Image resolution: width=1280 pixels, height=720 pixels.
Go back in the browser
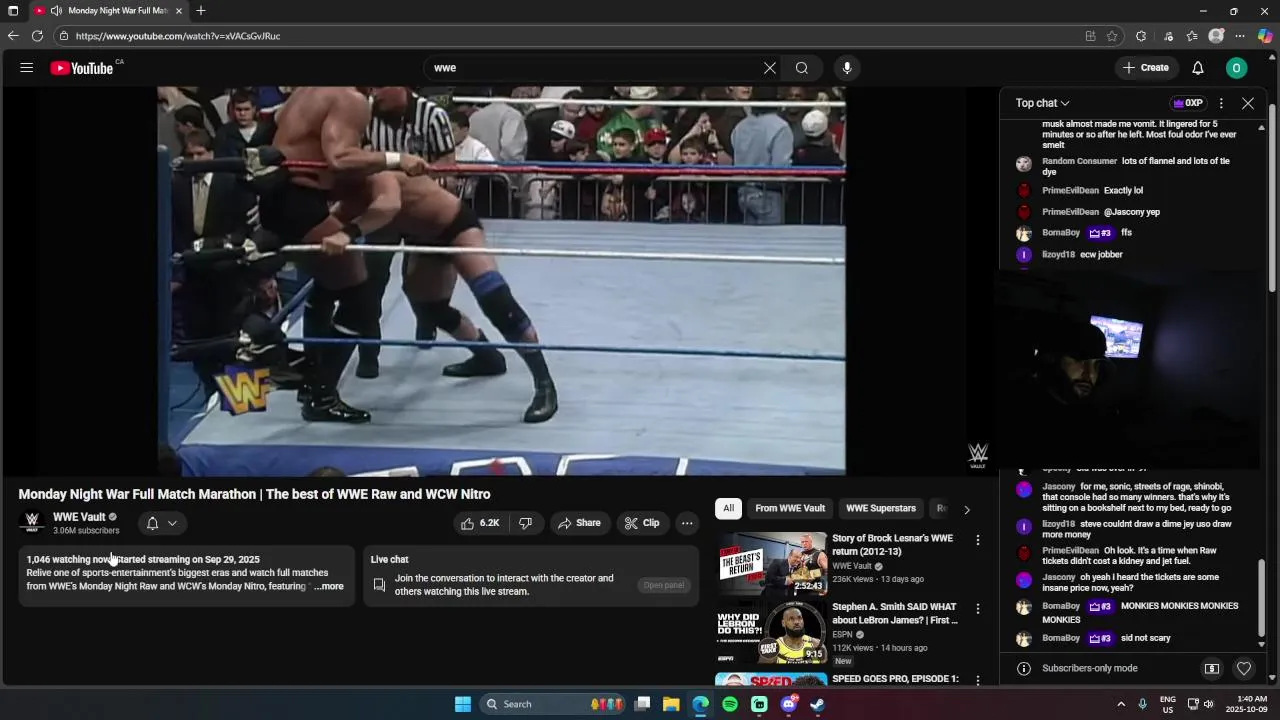[x=13, y=36]
